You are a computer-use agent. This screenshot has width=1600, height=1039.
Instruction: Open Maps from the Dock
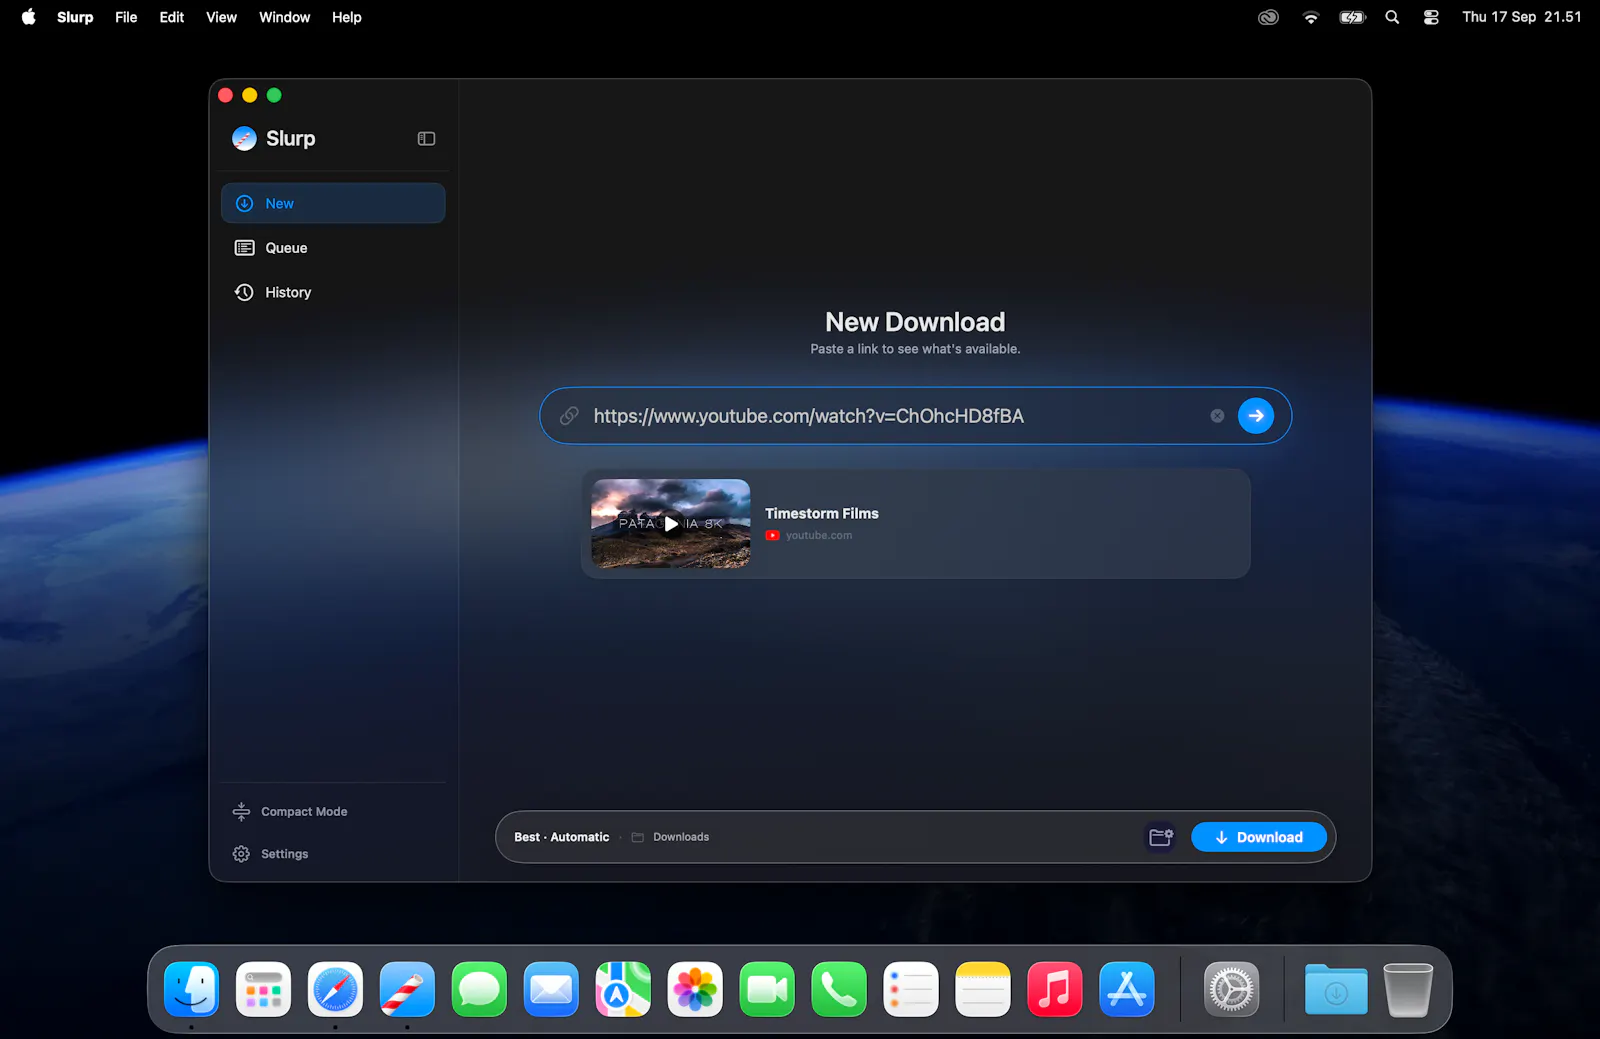[x=623, y=990]
